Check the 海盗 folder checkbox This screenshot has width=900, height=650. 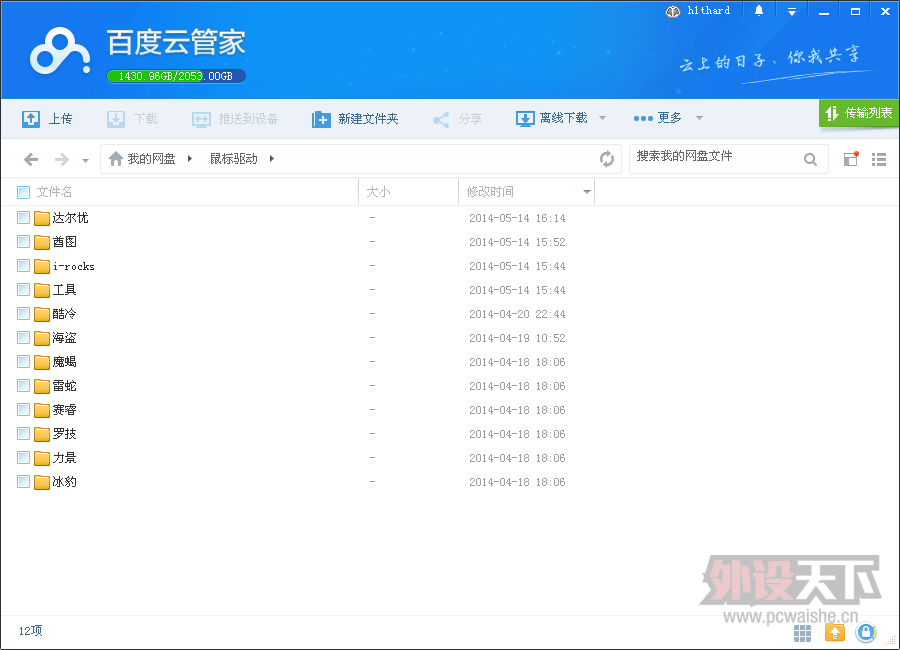coord(24,338)
